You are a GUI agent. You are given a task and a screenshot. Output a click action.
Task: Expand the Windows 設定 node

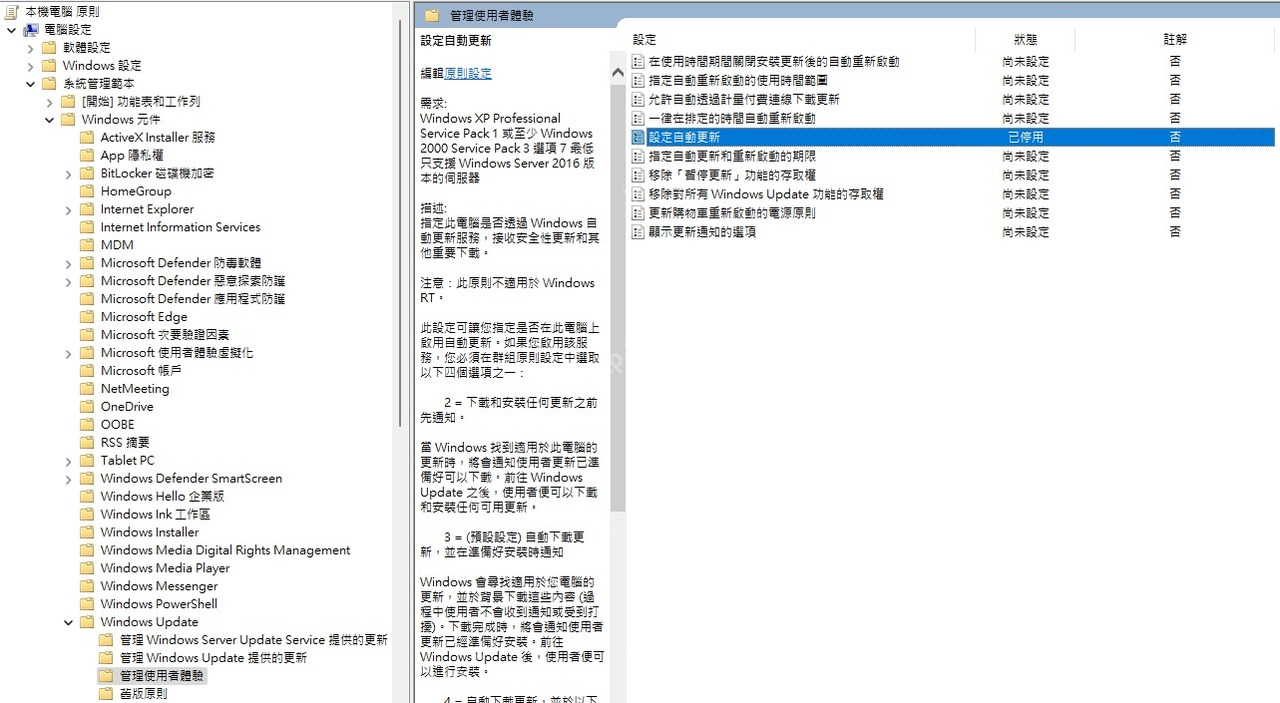click(30, 66)
